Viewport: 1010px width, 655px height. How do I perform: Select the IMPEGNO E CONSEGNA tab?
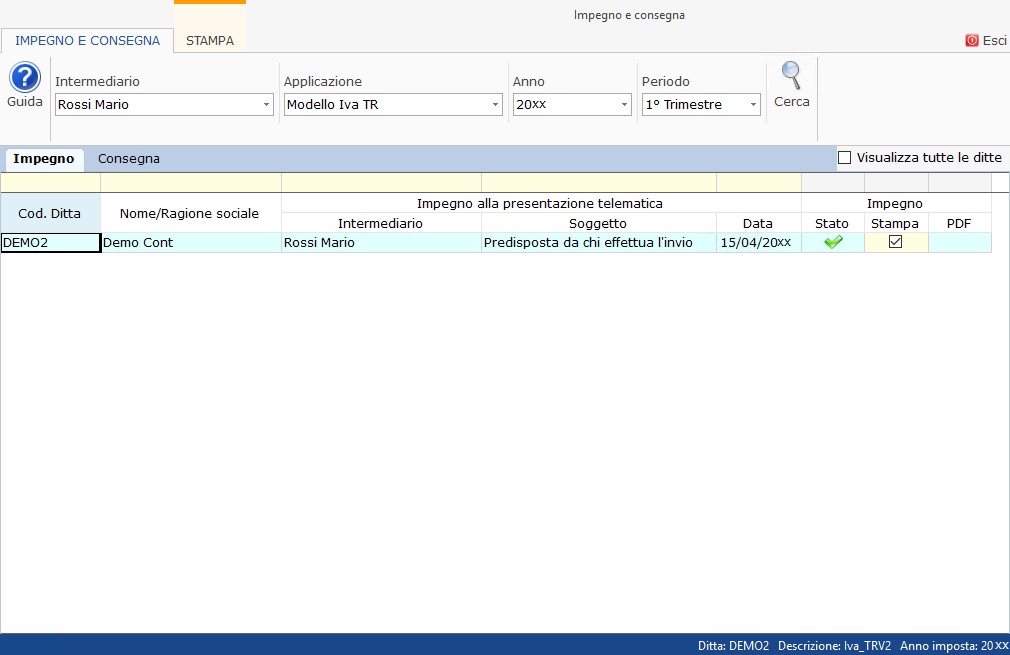pyautogui.click(x=87, y=41)
